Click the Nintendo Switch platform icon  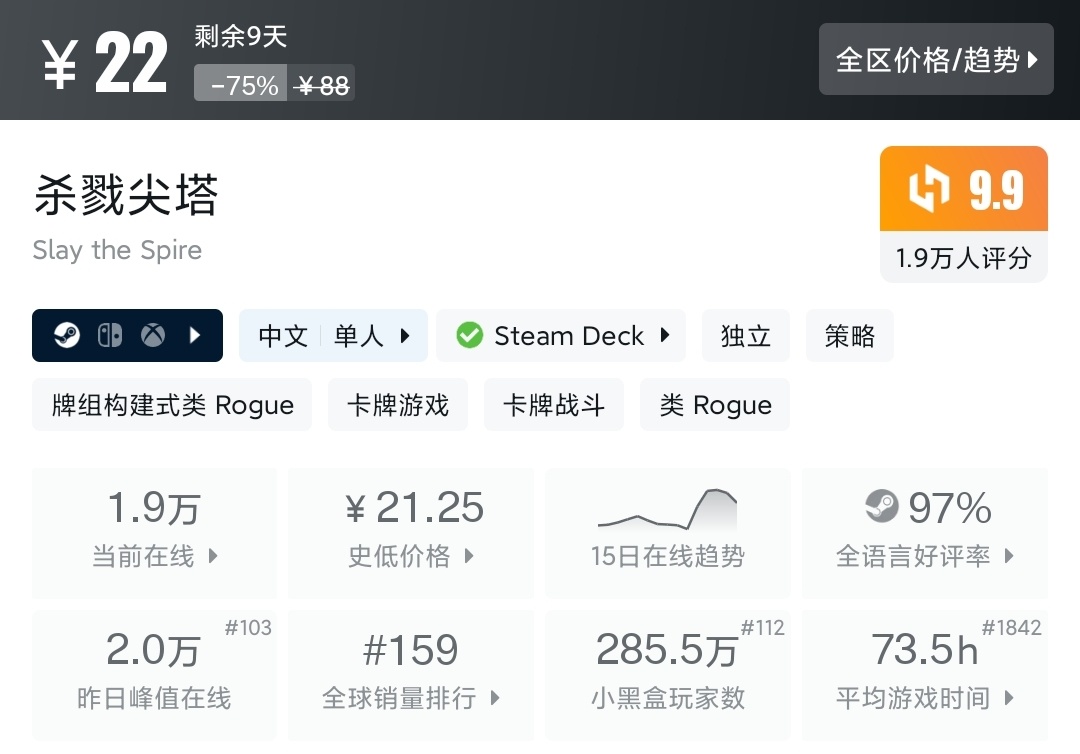[110, 335]
